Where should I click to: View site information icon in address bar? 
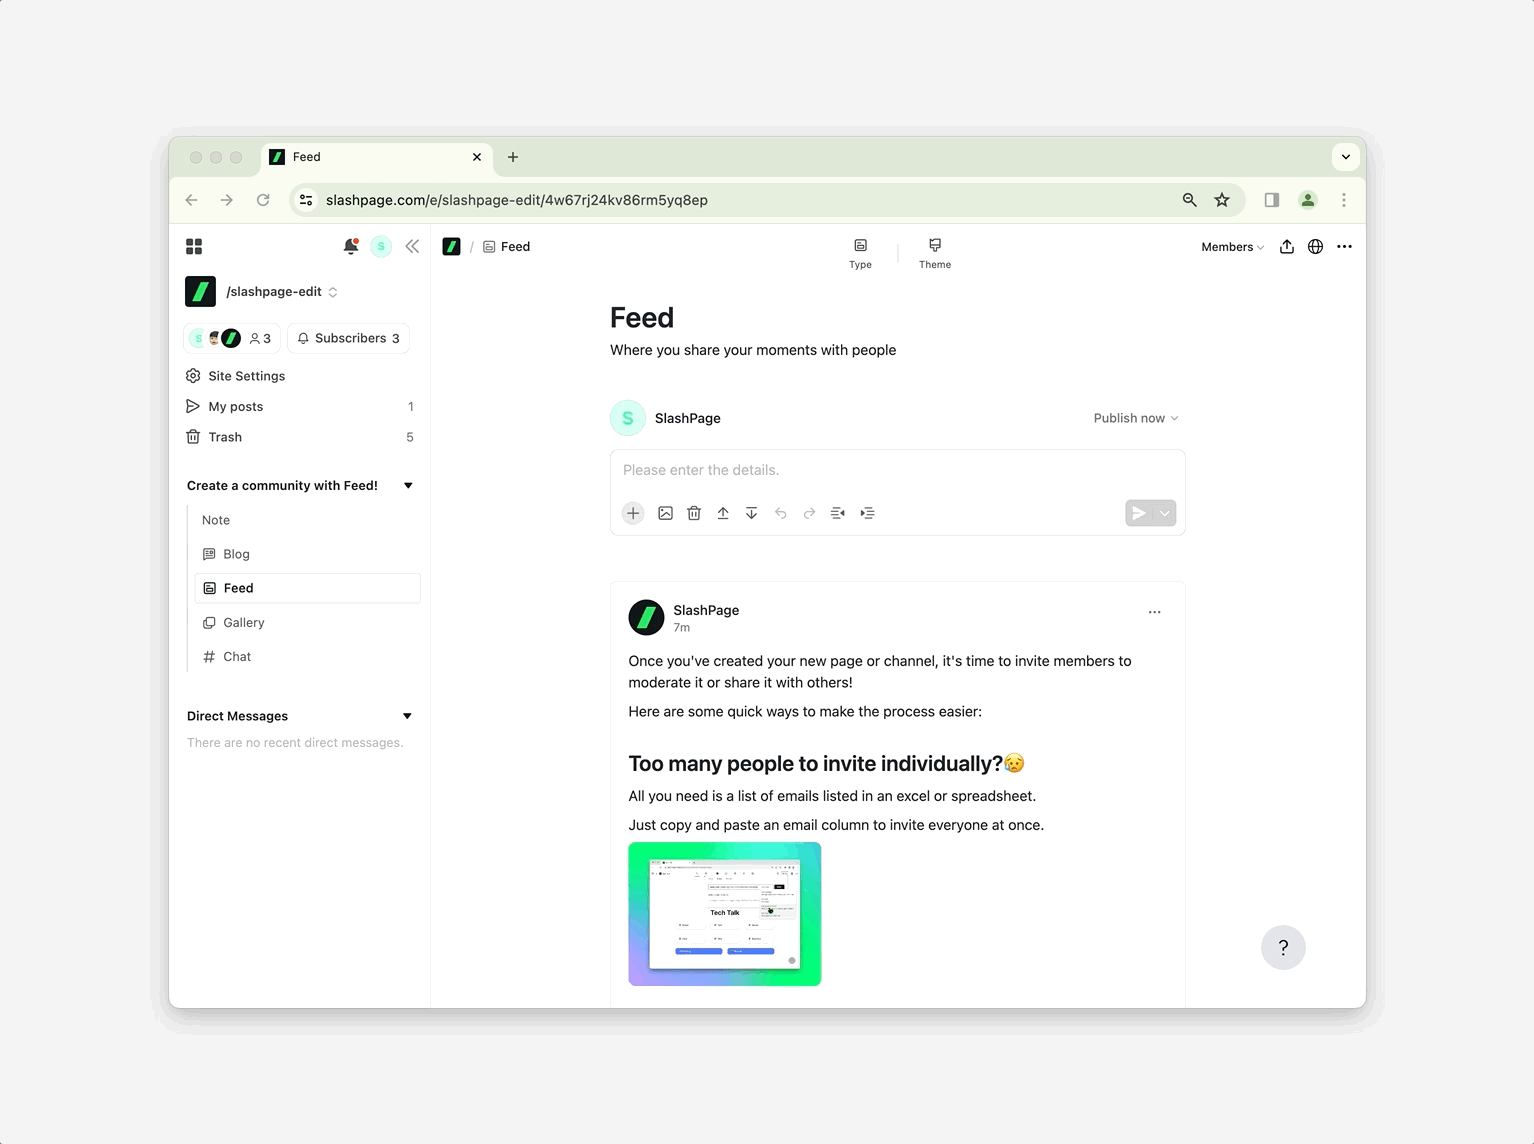(x=307, y=200)
